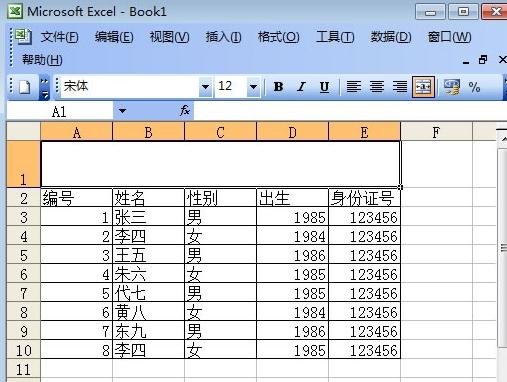Toggle Underline formatting
The width and height of the screenshot is (507, 382).
pos(324,87)
